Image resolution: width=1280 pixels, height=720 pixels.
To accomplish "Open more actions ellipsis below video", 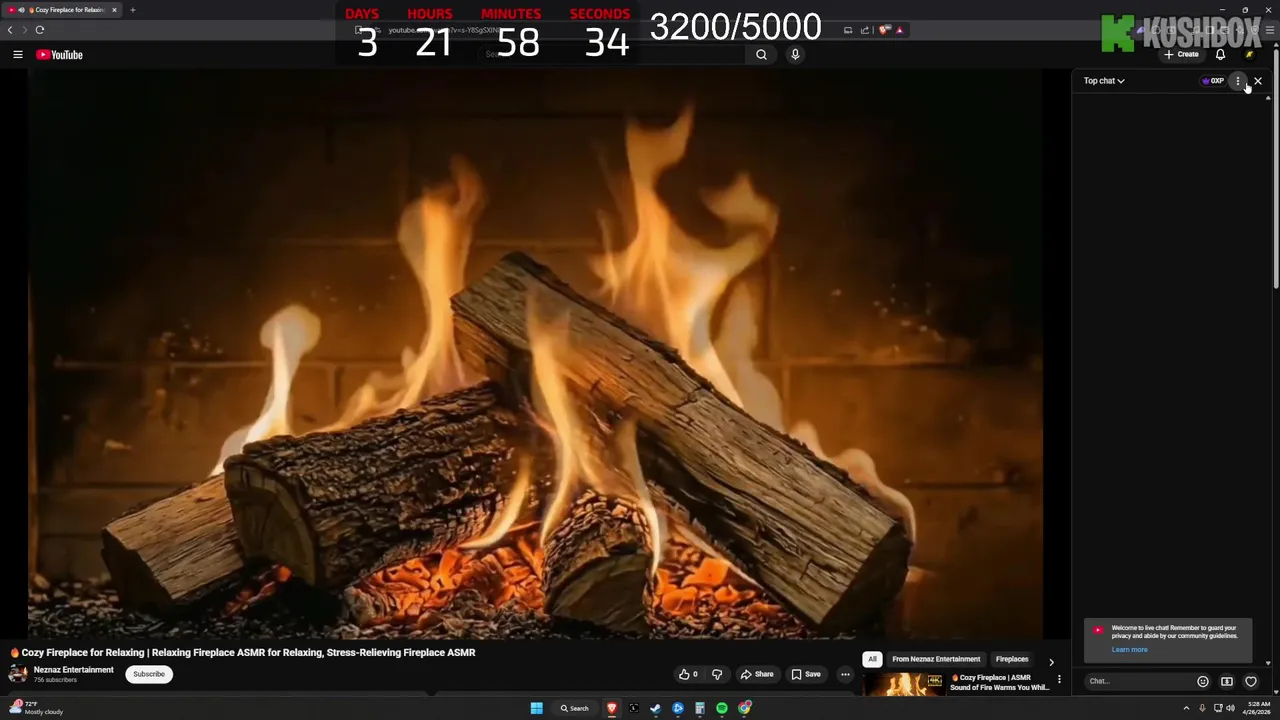I will (x=845, y=674).
